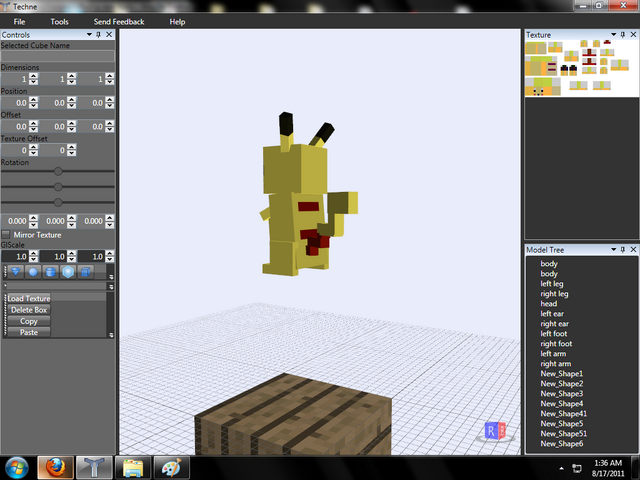Open Windows Explorer from the taskbar

click(133, 468)
